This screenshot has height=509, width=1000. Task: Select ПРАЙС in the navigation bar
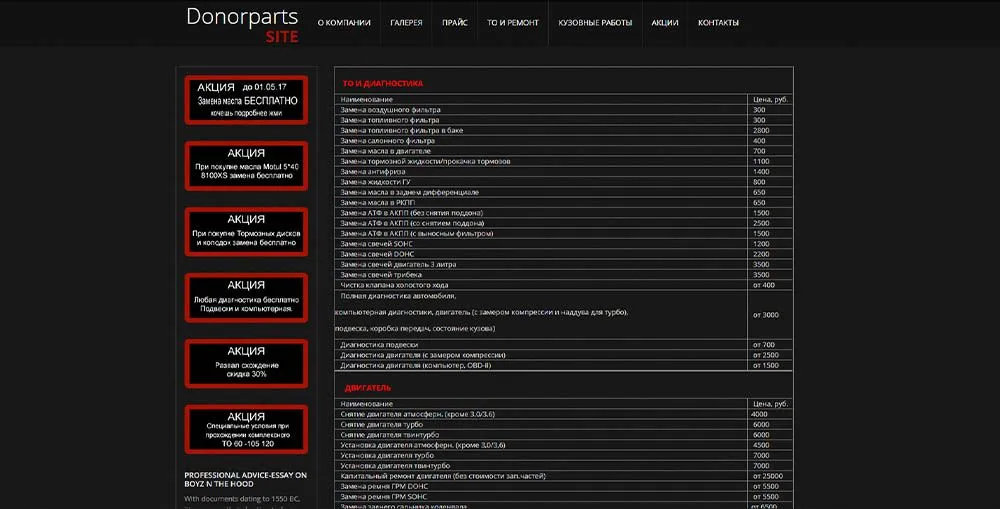pos(455,23)
